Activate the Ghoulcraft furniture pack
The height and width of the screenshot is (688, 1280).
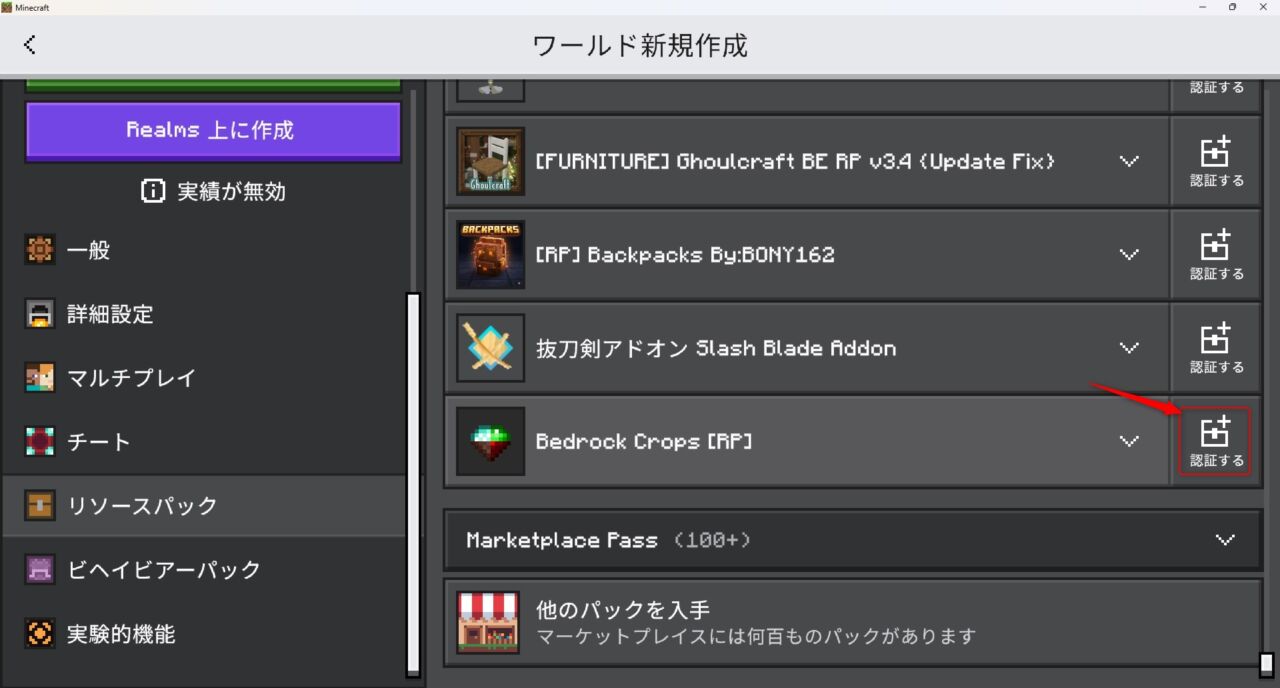point(1216,161)
